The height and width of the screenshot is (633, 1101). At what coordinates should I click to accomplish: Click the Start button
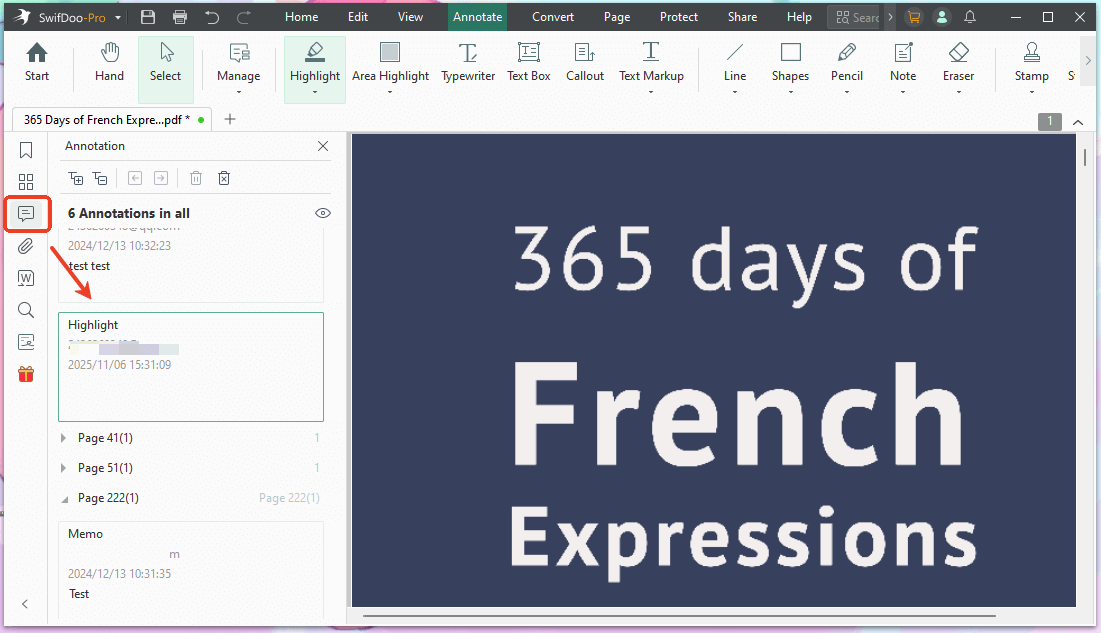coord(37,63)
